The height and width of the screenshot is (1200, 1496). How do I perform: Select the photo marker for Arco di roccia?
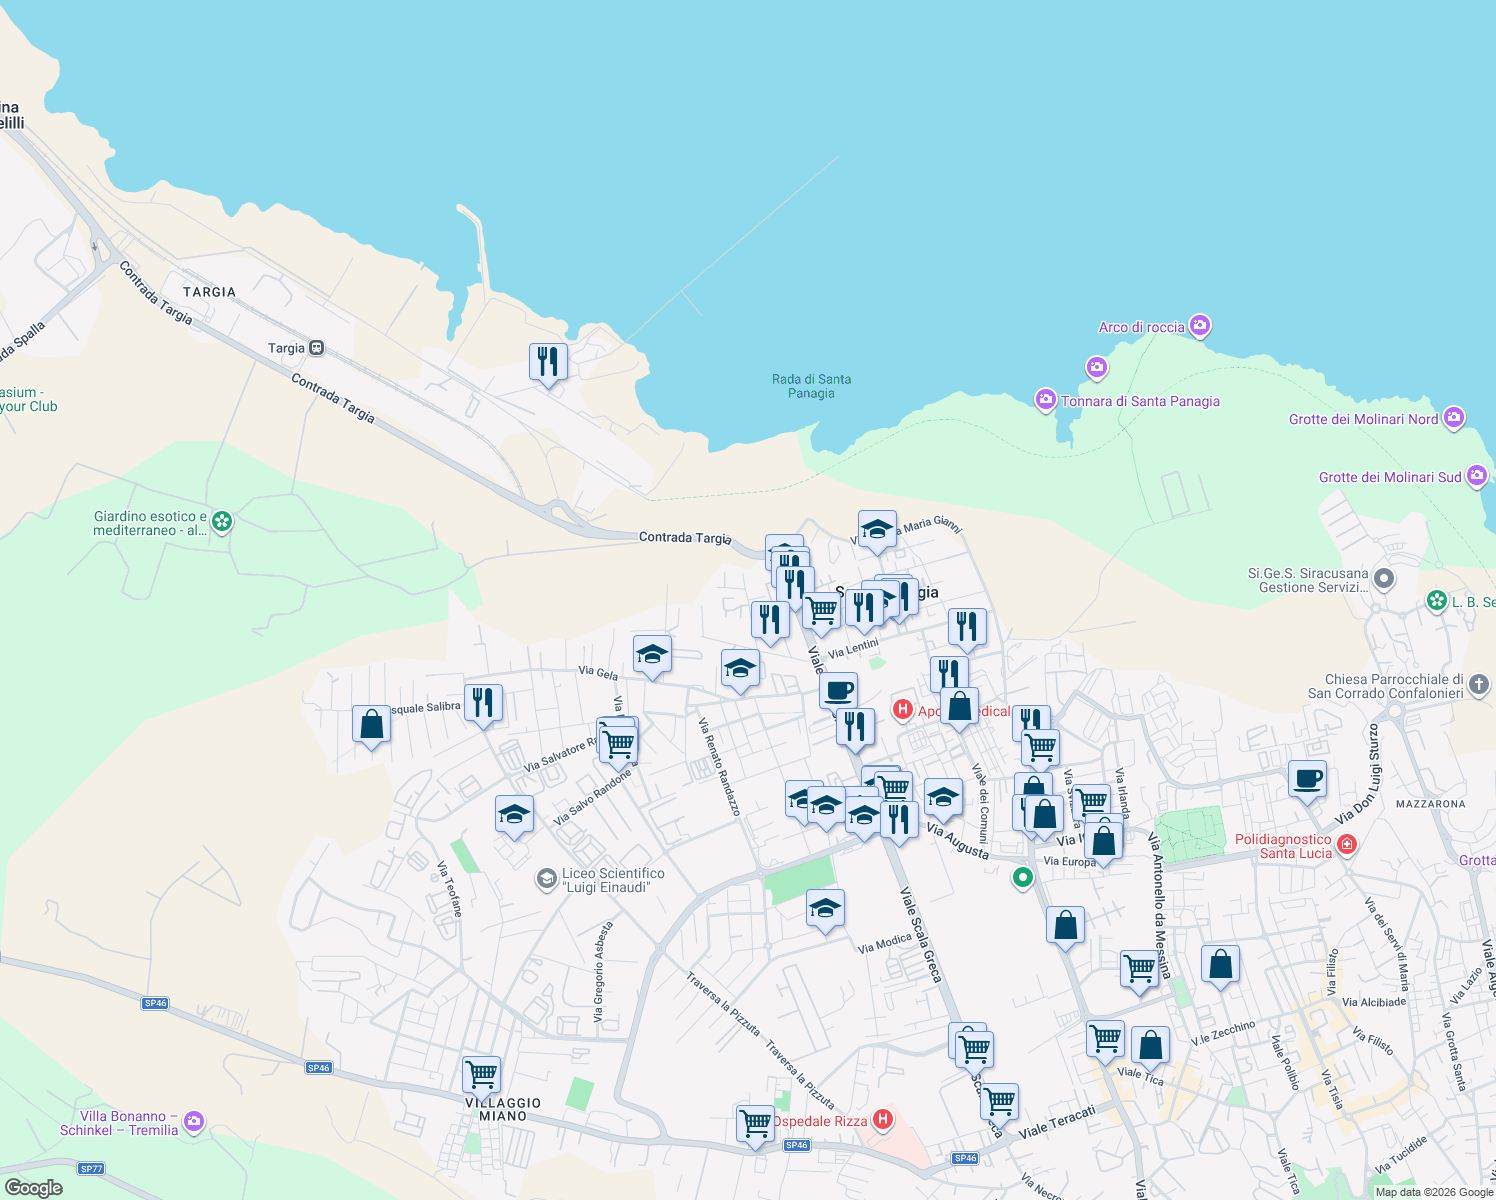pos(1199,326)
